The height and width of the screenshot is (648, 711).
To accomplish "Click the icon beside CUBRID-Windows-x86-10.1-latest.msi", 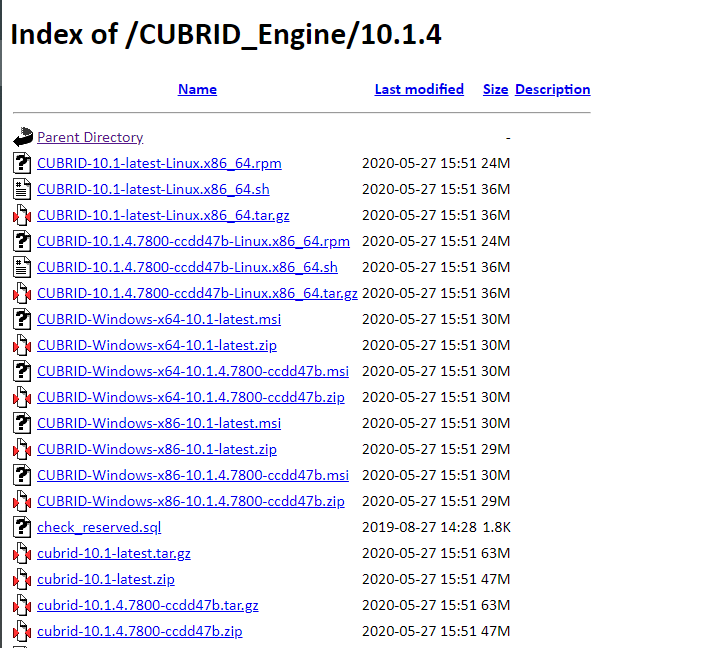I will (x=22, y=424).
